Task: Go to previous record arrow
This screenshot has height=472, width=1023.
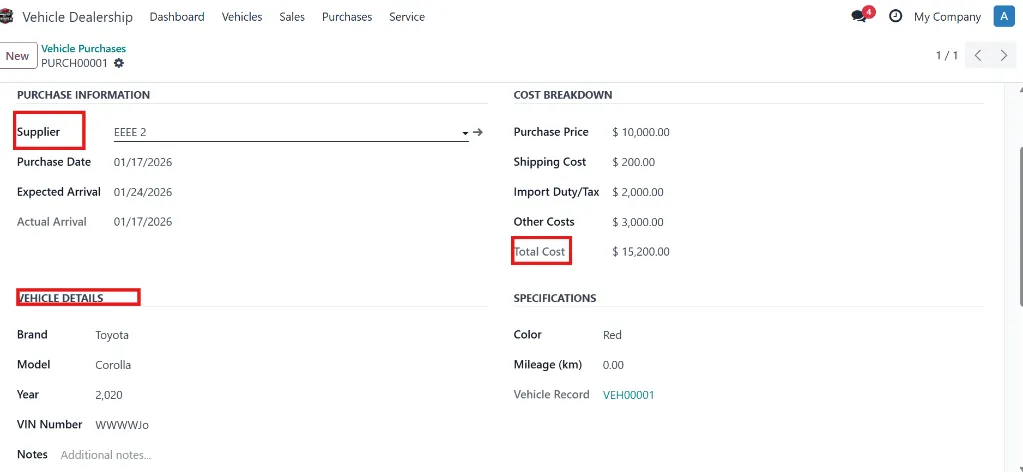Action: [978, 55]
